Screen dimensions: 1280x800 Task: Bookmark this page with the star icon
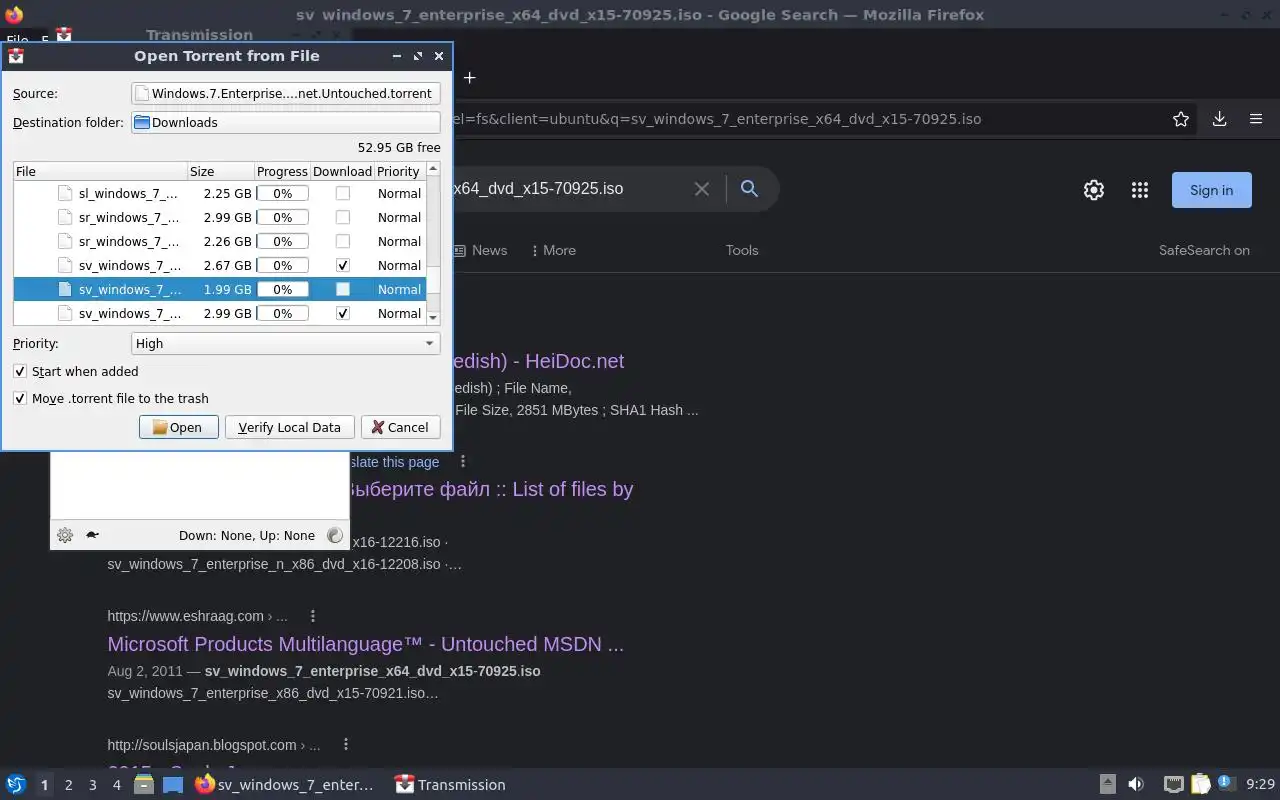point(1181,119)
